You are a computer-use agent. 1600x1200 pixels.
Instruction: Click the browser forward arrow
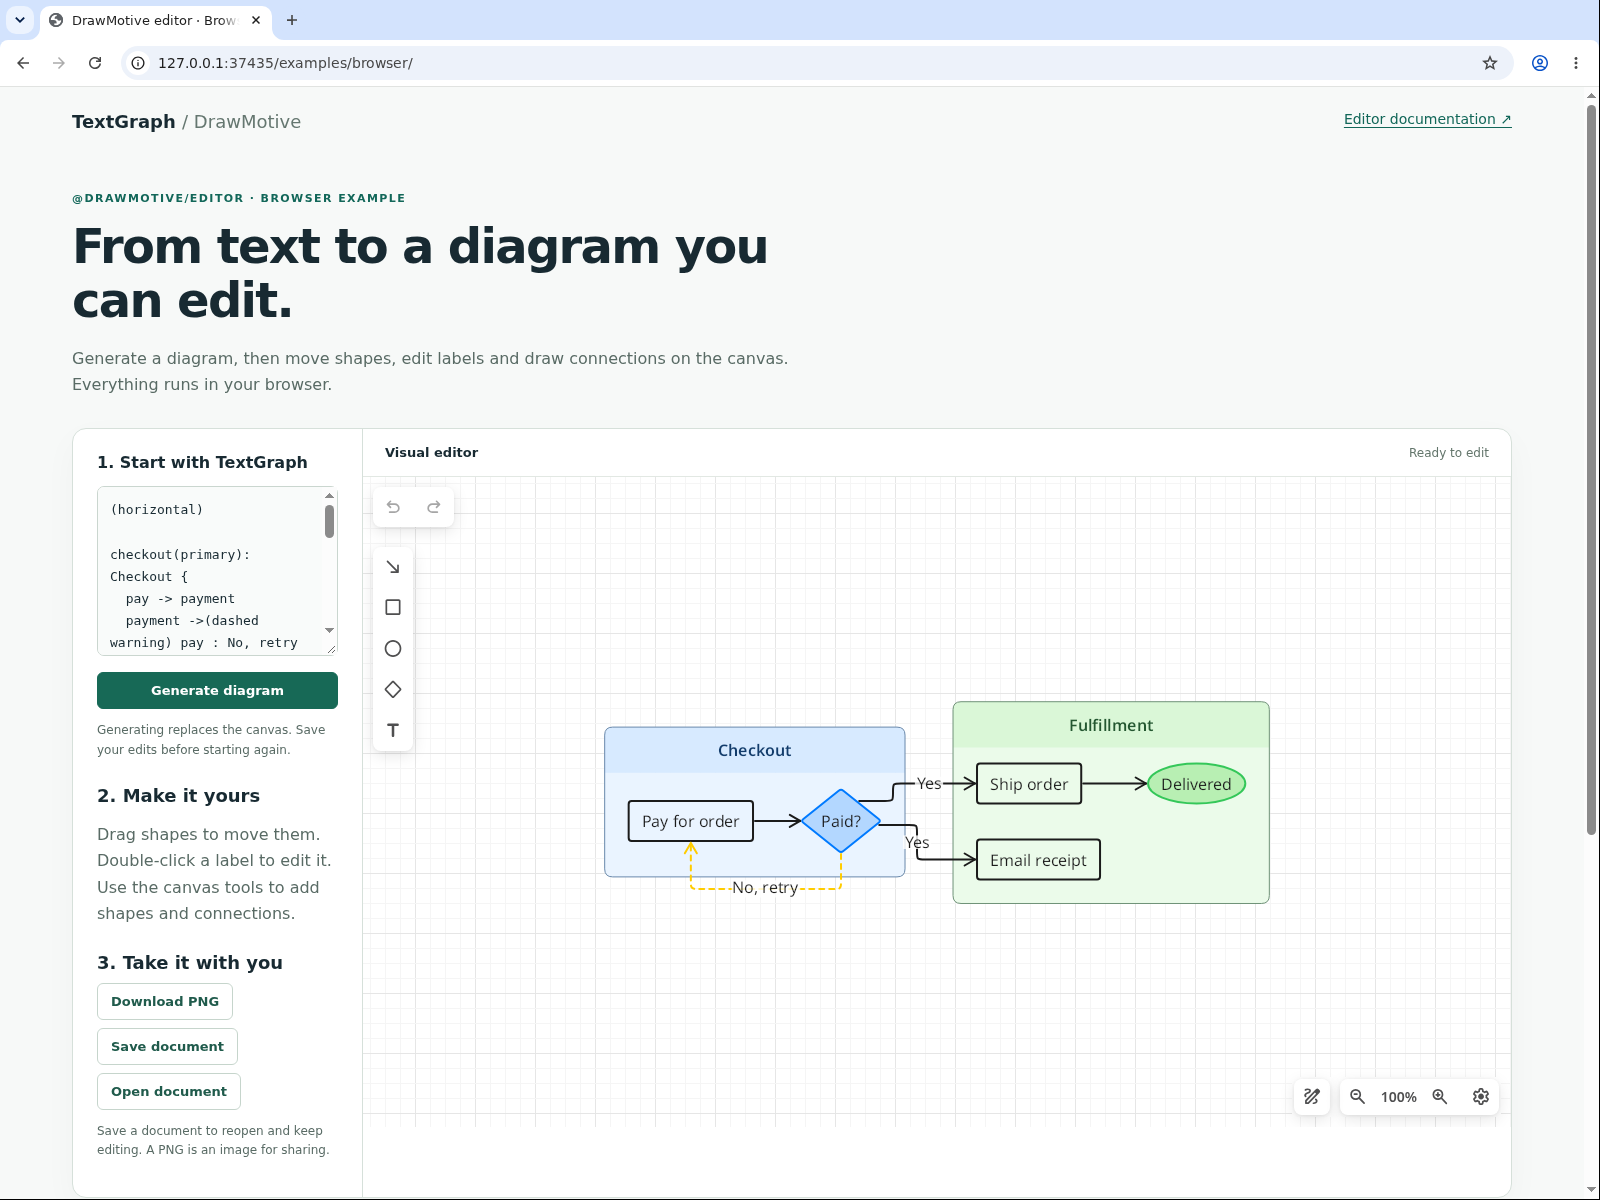pyautogui.click(x=59, y=63)
